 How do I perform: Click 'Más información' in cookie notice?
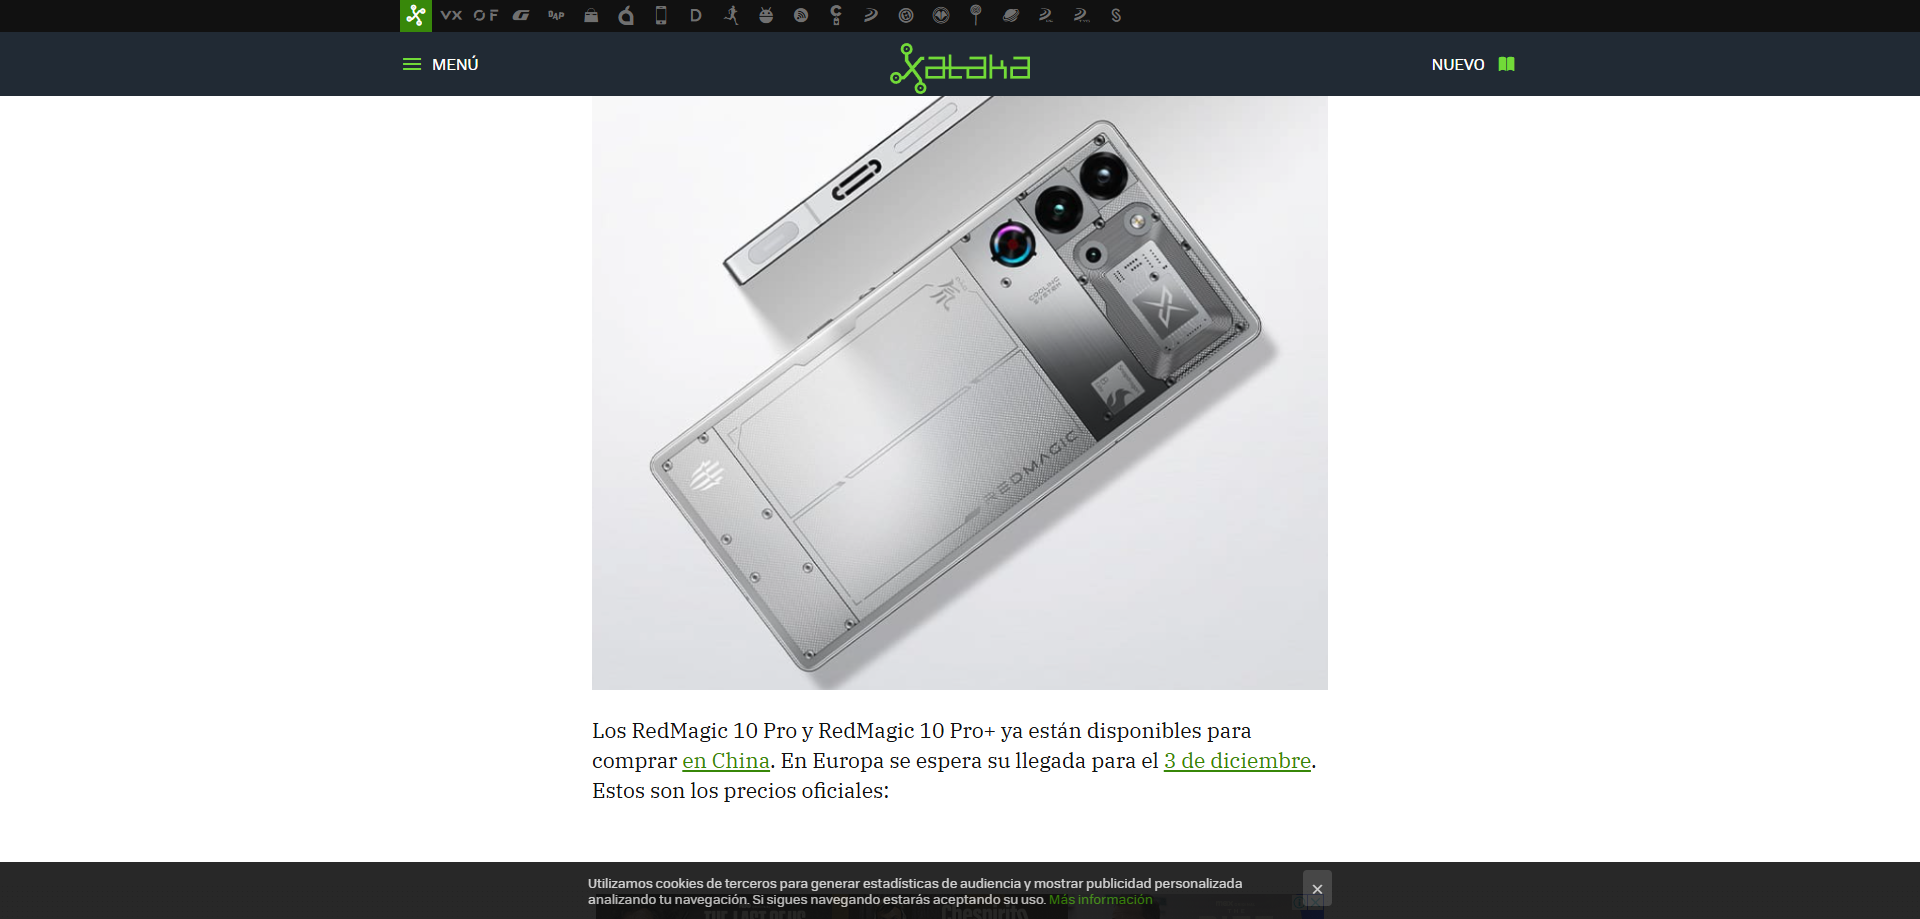point(1100,900)
